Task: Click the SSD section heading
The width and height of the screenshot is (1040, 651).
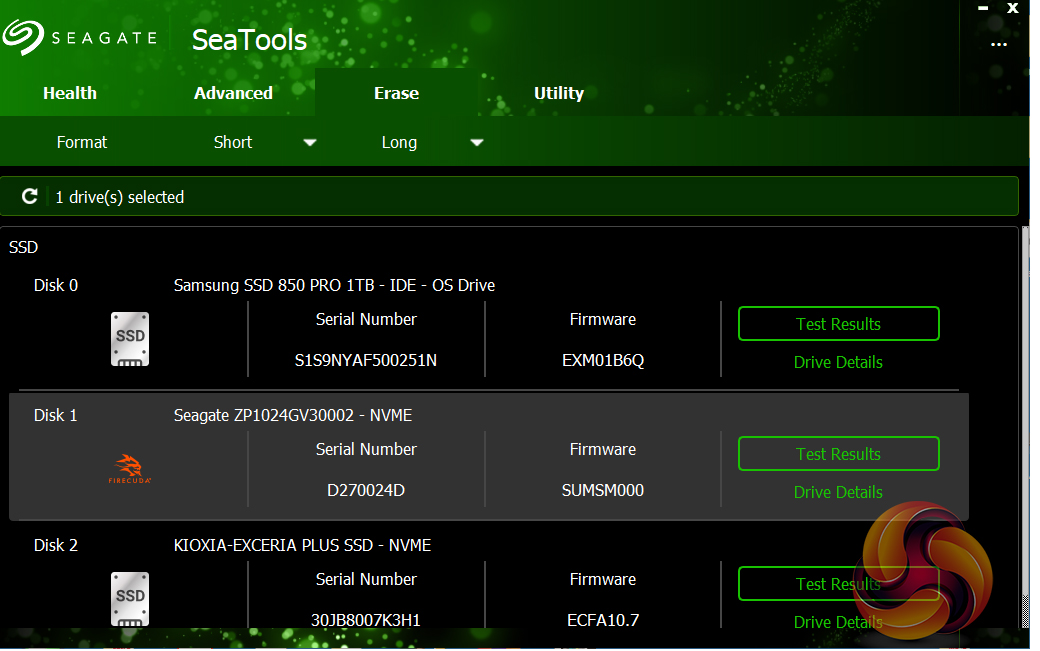Action: (x=23, y=247)
